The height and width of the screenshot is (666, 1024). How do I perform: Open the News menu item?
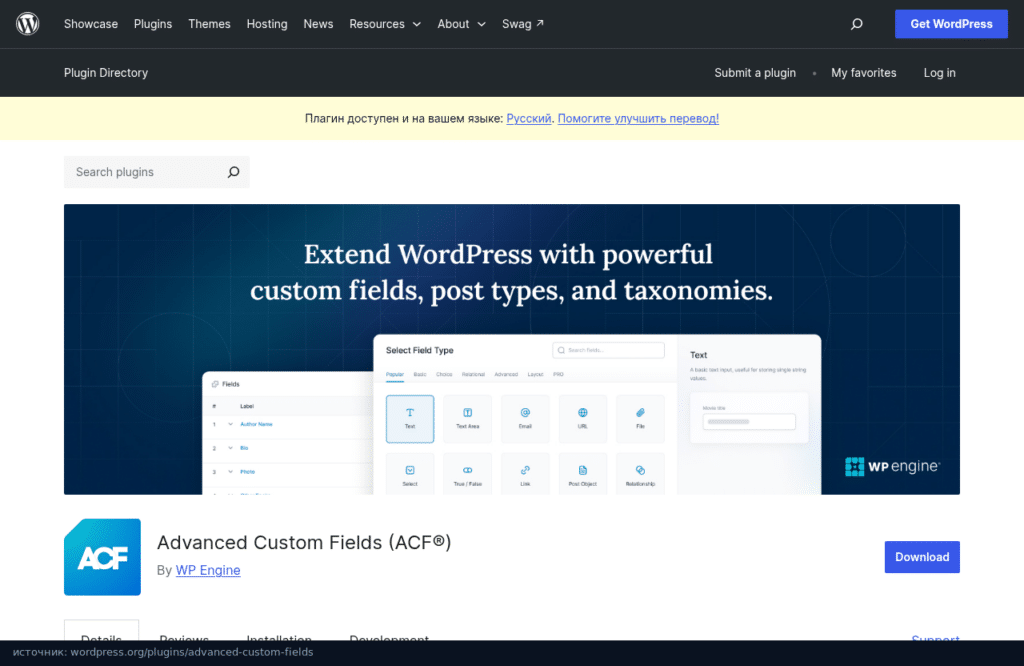[x=318, y=24]
